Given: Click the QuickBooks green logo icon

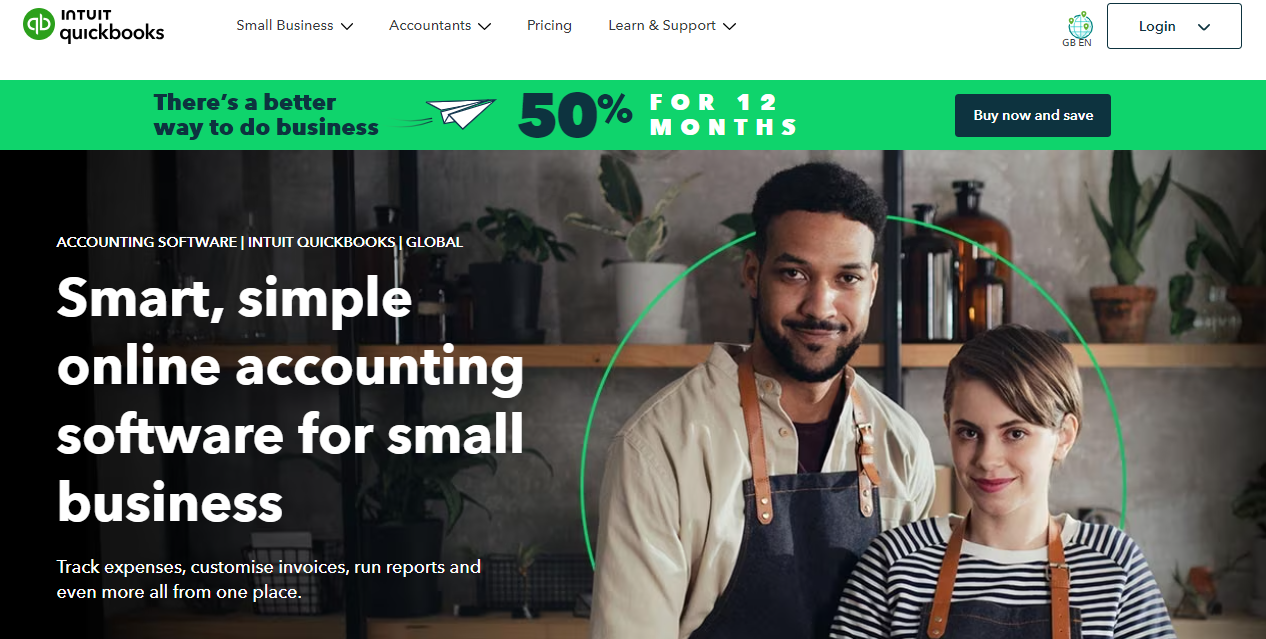Looking at the screenshot, I should [39, 26].
